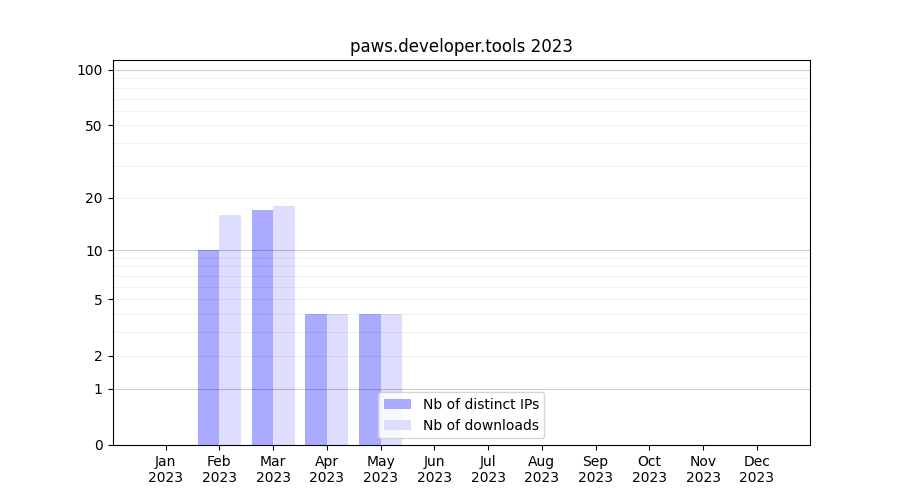Select the Mar 2023 downloads bar
900x500 pixels.
(284, 325)
